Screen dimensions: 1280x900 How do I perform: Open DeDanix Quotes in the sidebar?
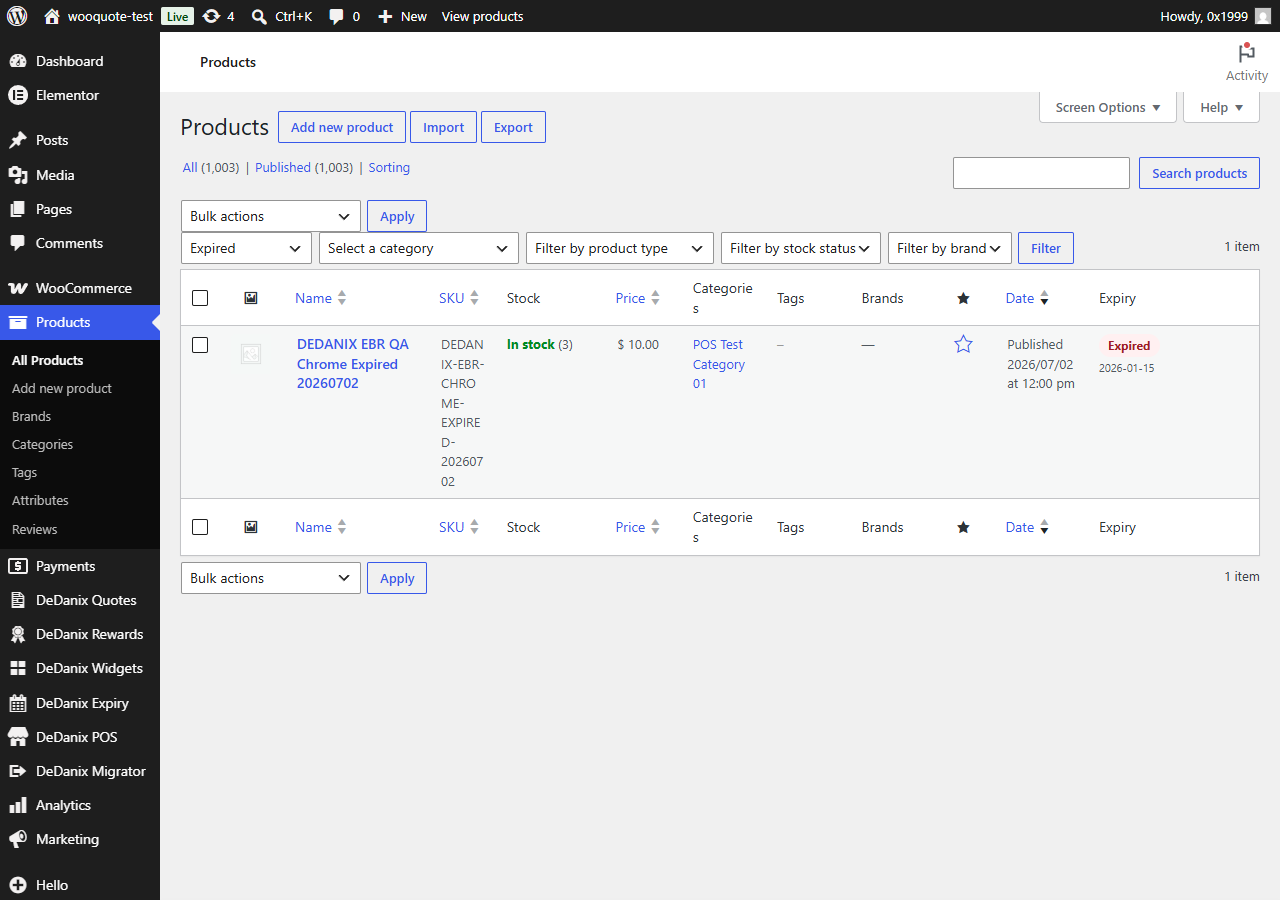pyautogui.click(x=80, y=600)
